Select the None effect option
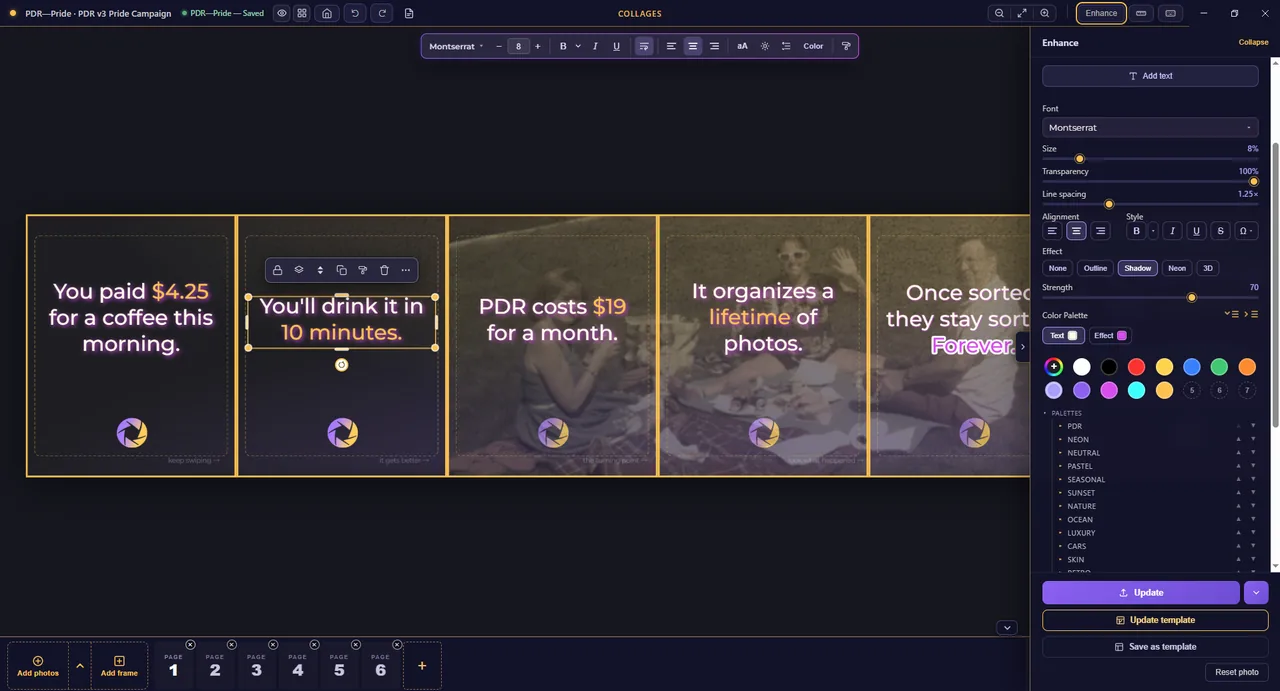Image resolution: width=1280 pixels, height=691 pixels. coord(1057,268)
